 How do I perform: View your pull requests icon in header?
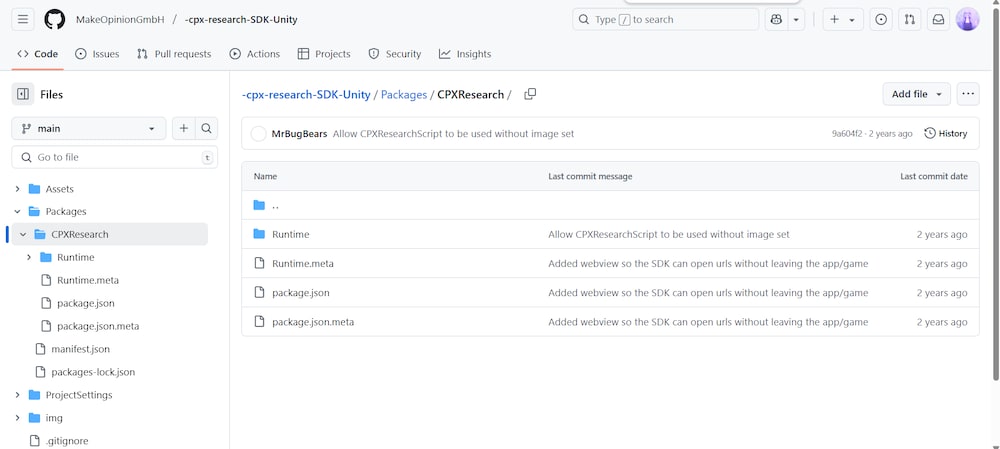coord(909,19)
